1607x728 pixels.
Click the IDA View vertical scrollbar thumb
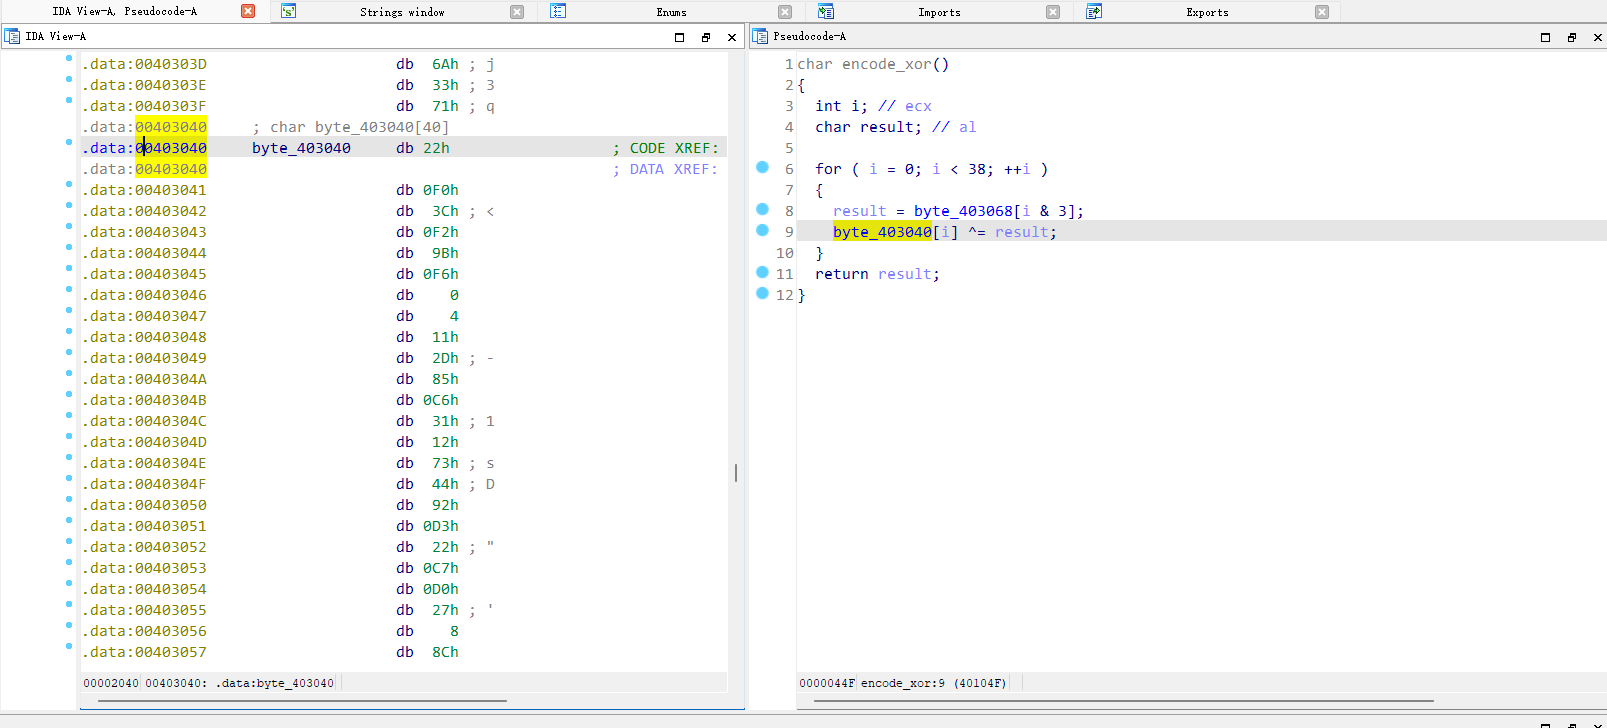(x=736, y=472)
